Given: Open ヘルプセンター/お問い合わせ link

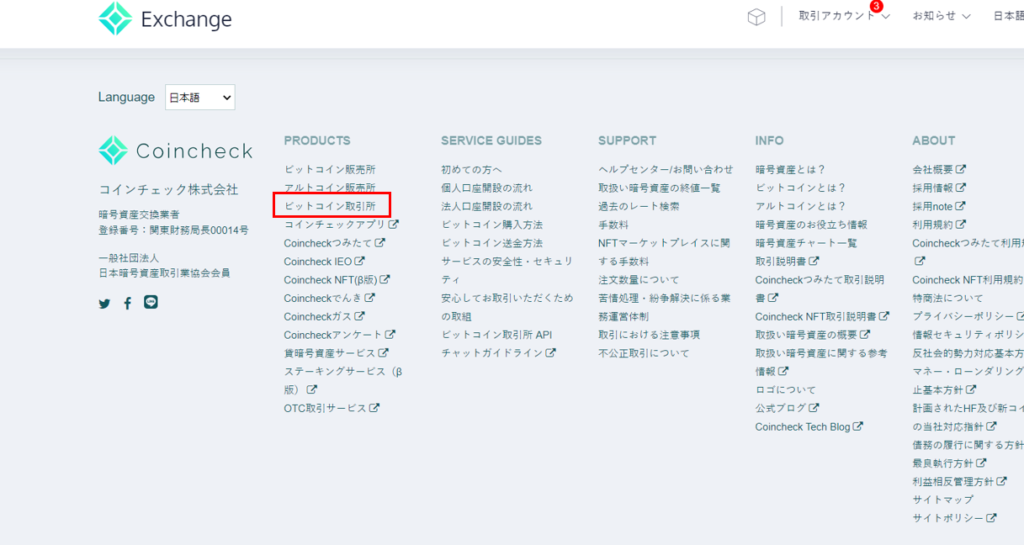Looking at the screenshot, I should click(x=665, y=169).
